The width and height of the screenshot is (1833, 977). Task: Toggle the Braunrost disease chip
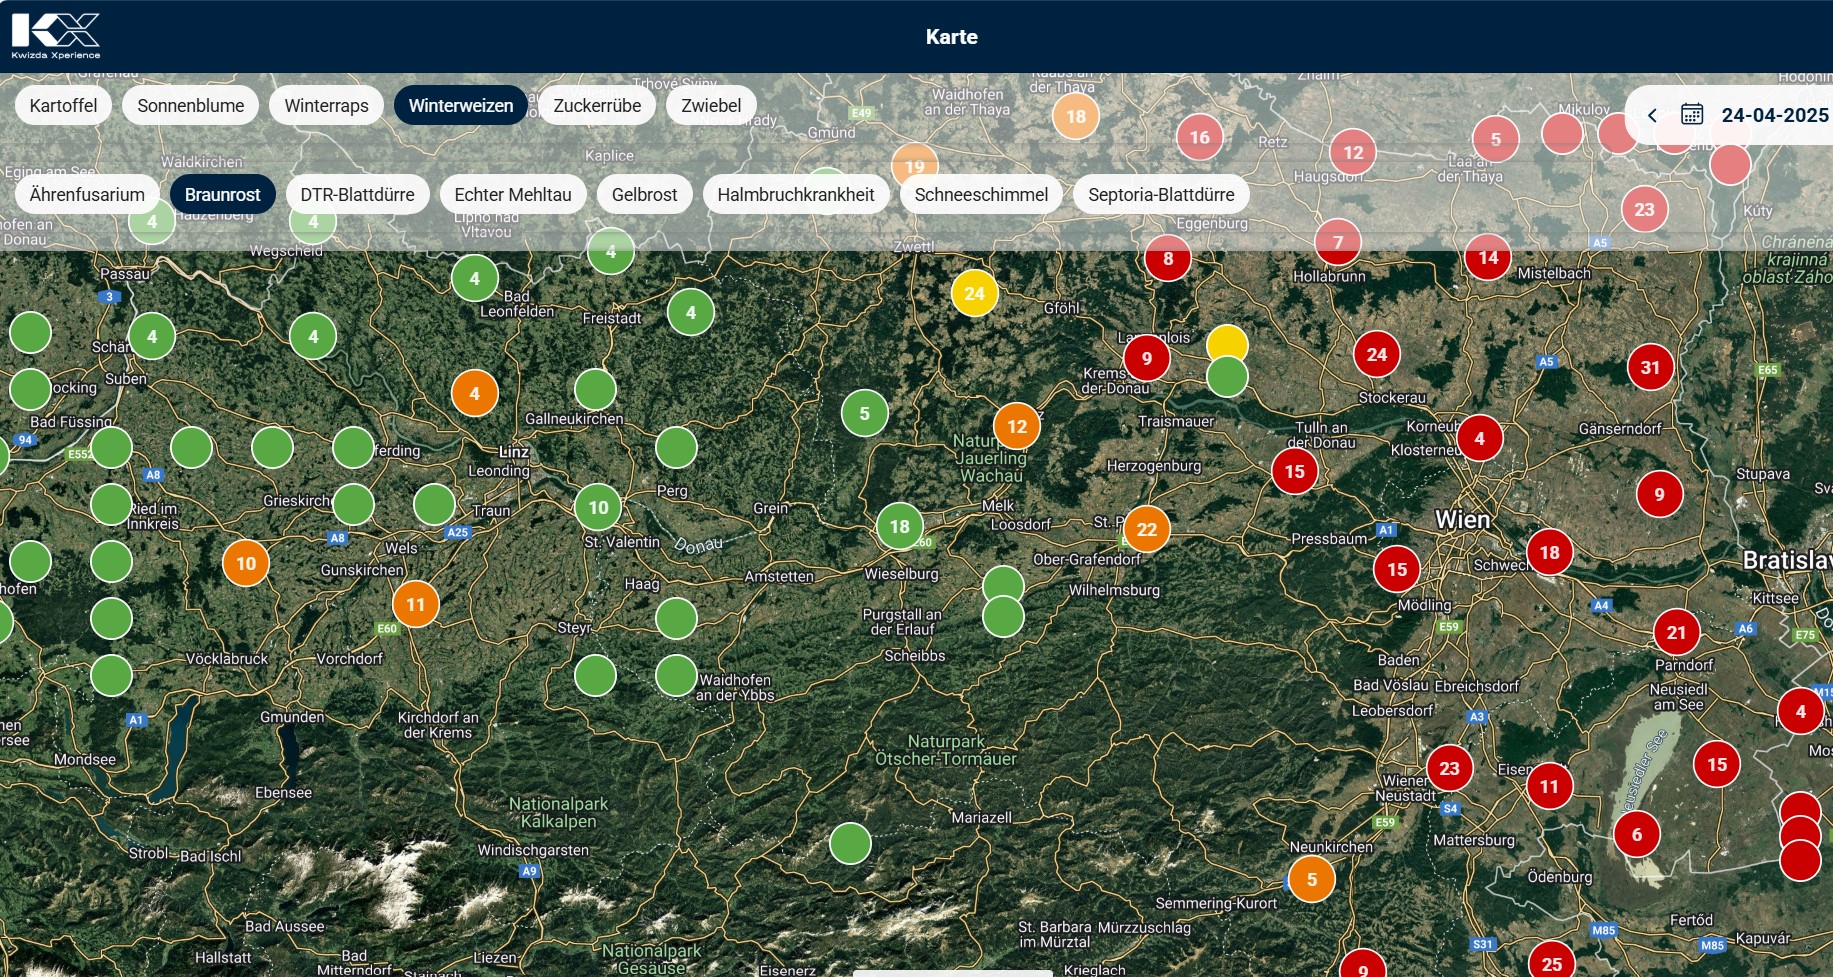coord(222,194)
